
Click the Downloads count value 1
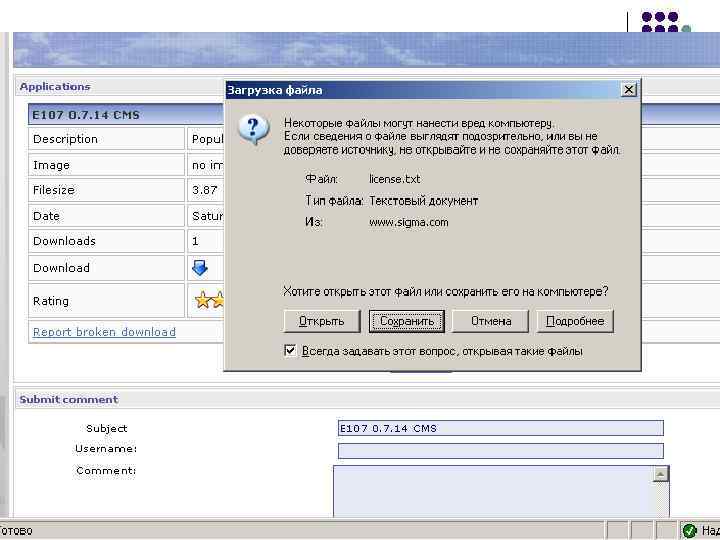[x=195, y=241]
